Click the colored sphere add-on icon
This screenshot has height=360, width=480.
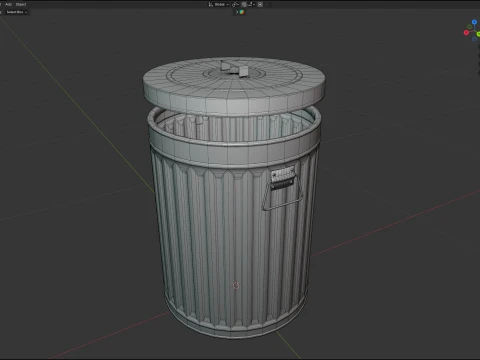click(242, 12)
